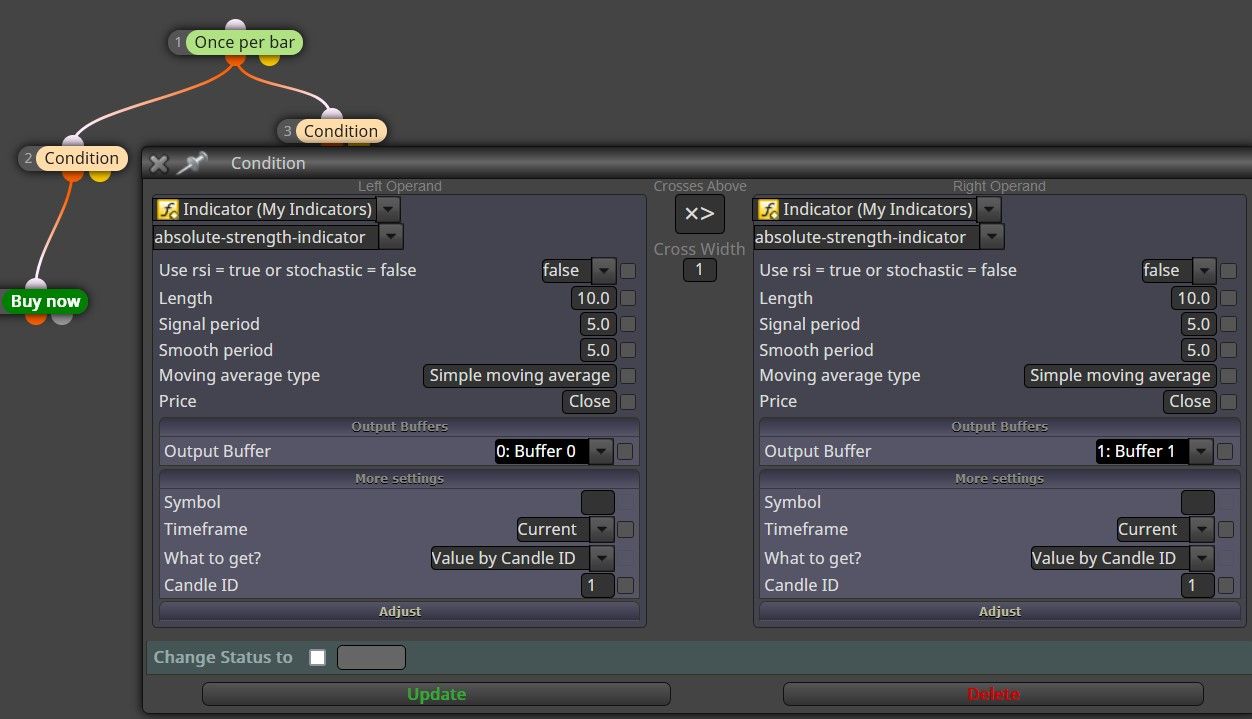Click the pin icon in Condition header

[192, 162]
